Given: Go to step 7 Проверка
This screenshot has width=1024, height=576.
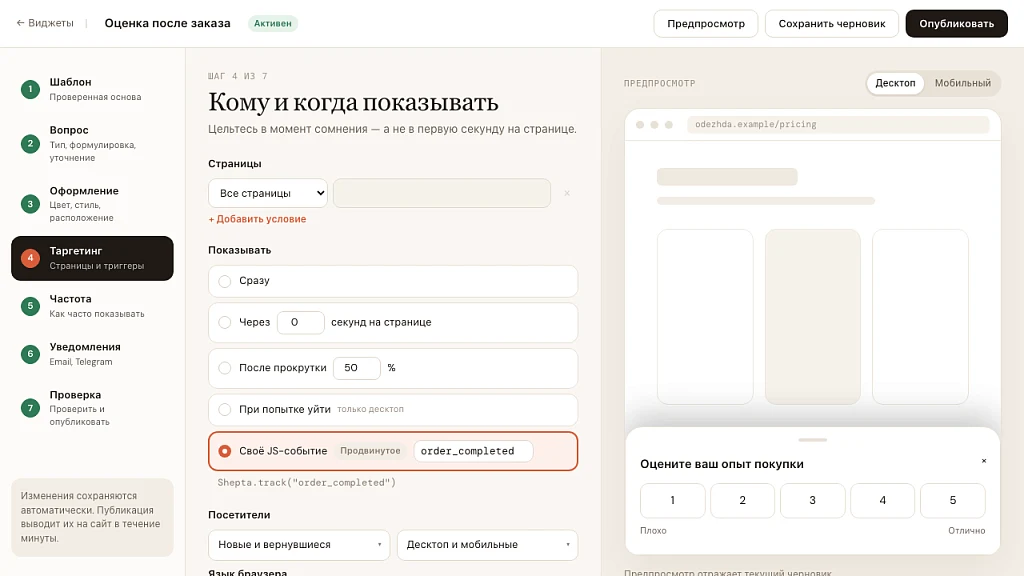Looking at the screenshot, I should click(92, 408).
